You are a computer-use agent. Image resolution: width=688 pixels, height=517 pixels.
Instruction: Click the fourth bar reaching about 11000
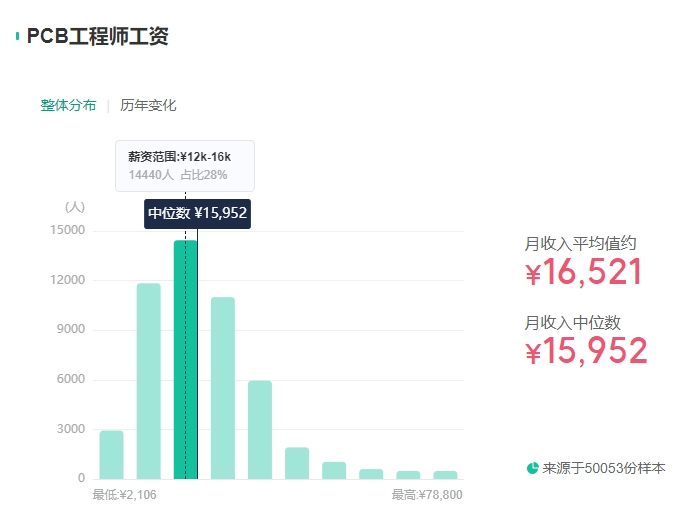[222, 388]
